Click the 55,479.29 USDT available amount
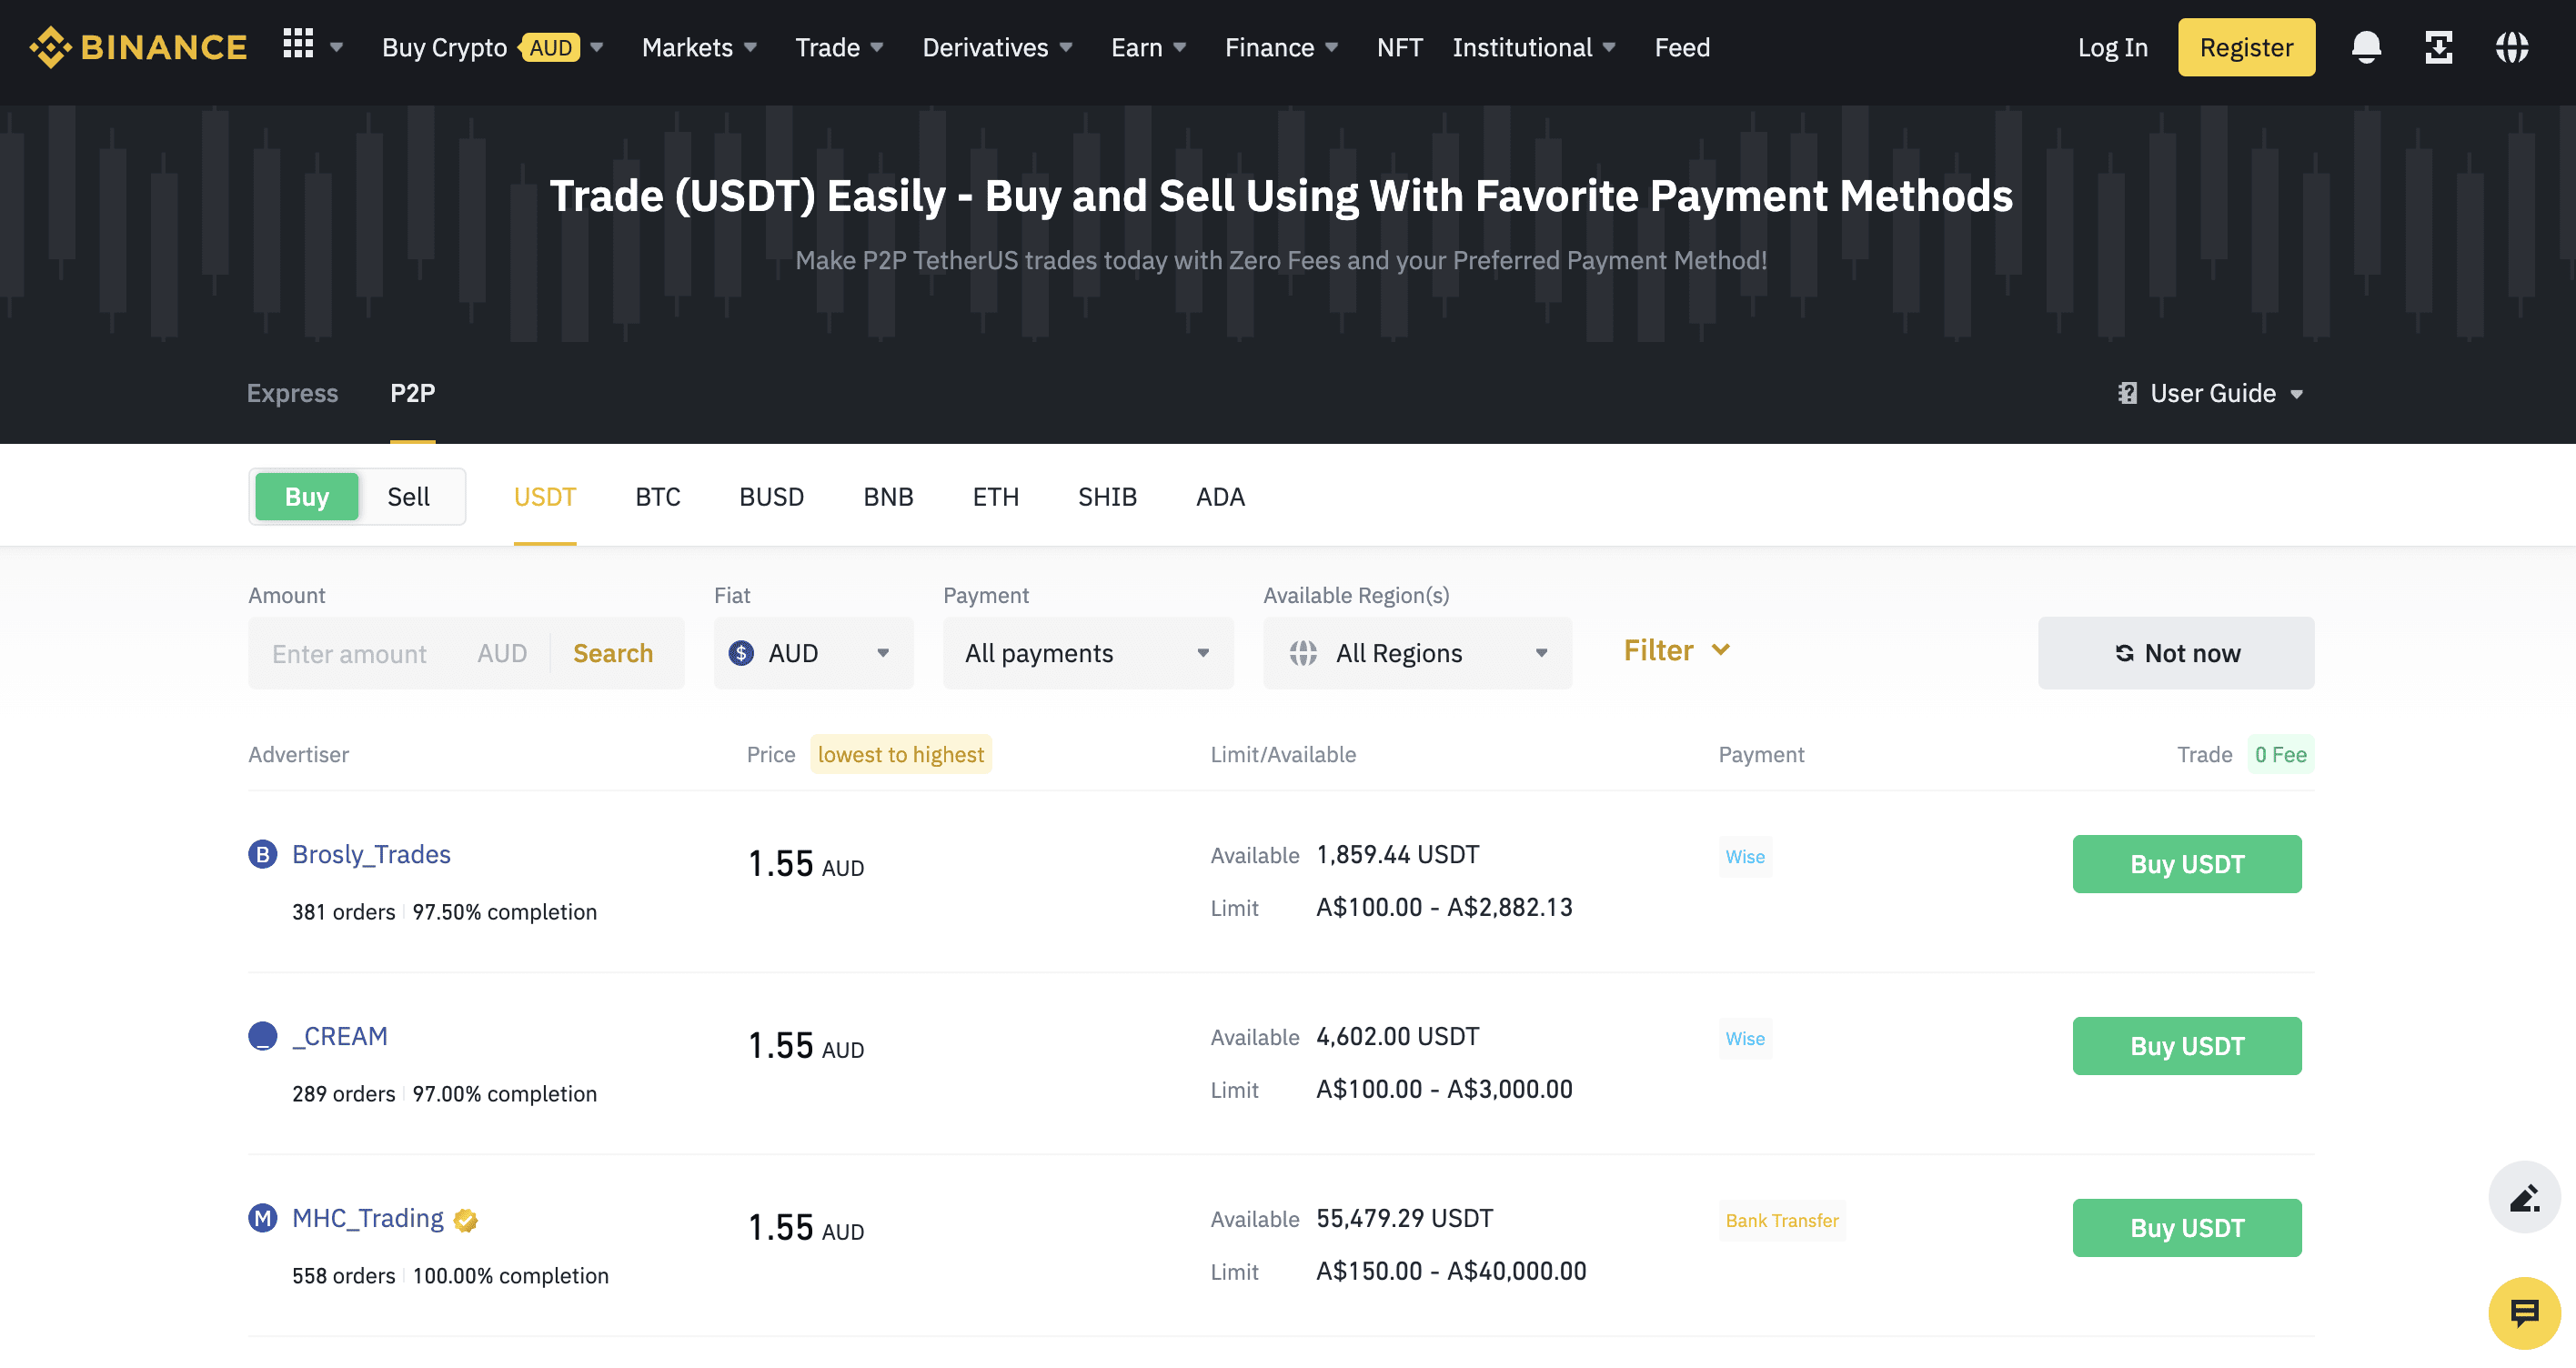The height and width of the screenshot is (1368, 2576). pos(1404,1218)
